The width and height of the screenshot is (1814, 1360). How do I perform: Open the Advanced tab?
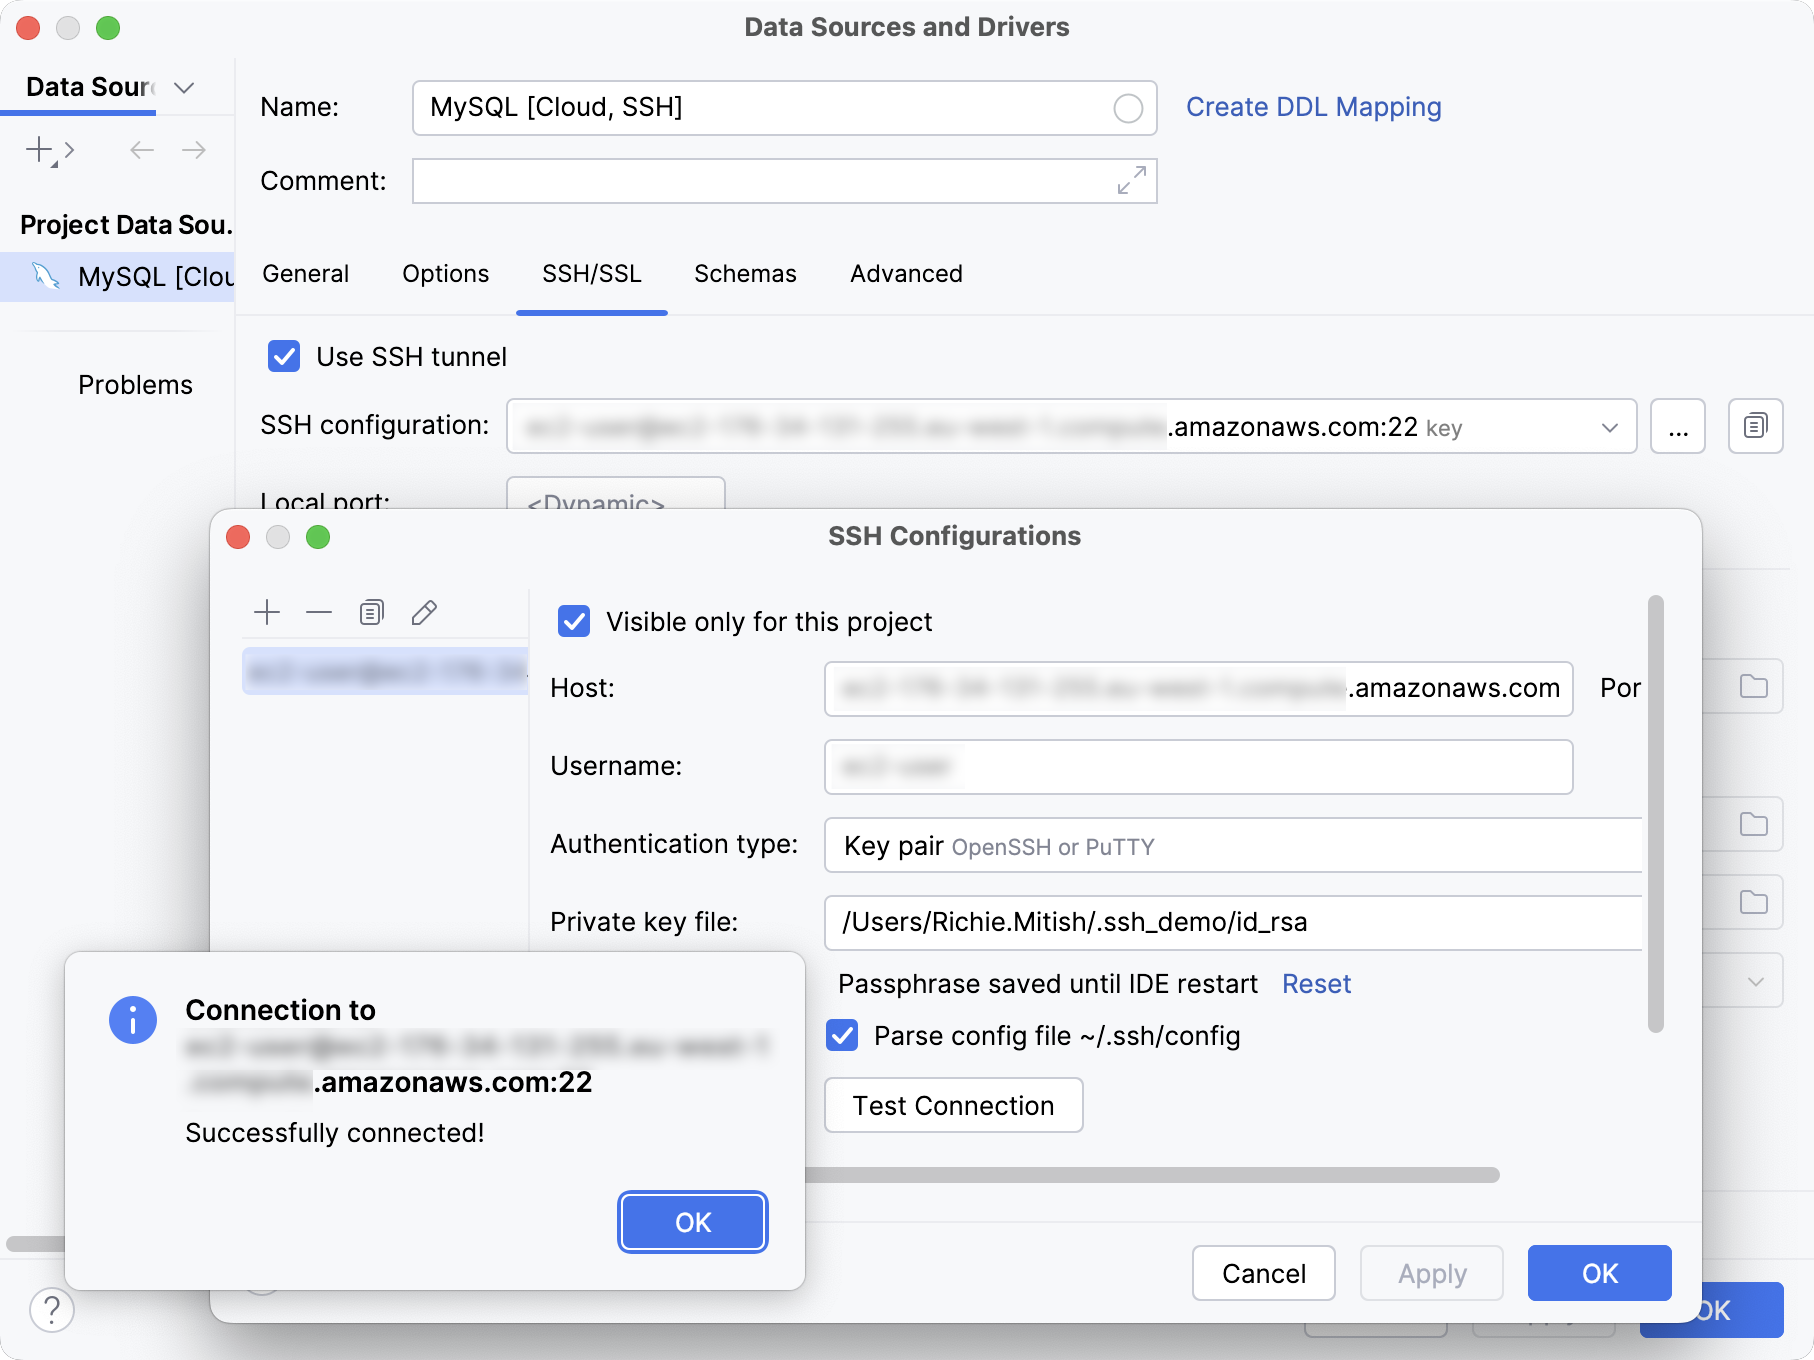905,274
